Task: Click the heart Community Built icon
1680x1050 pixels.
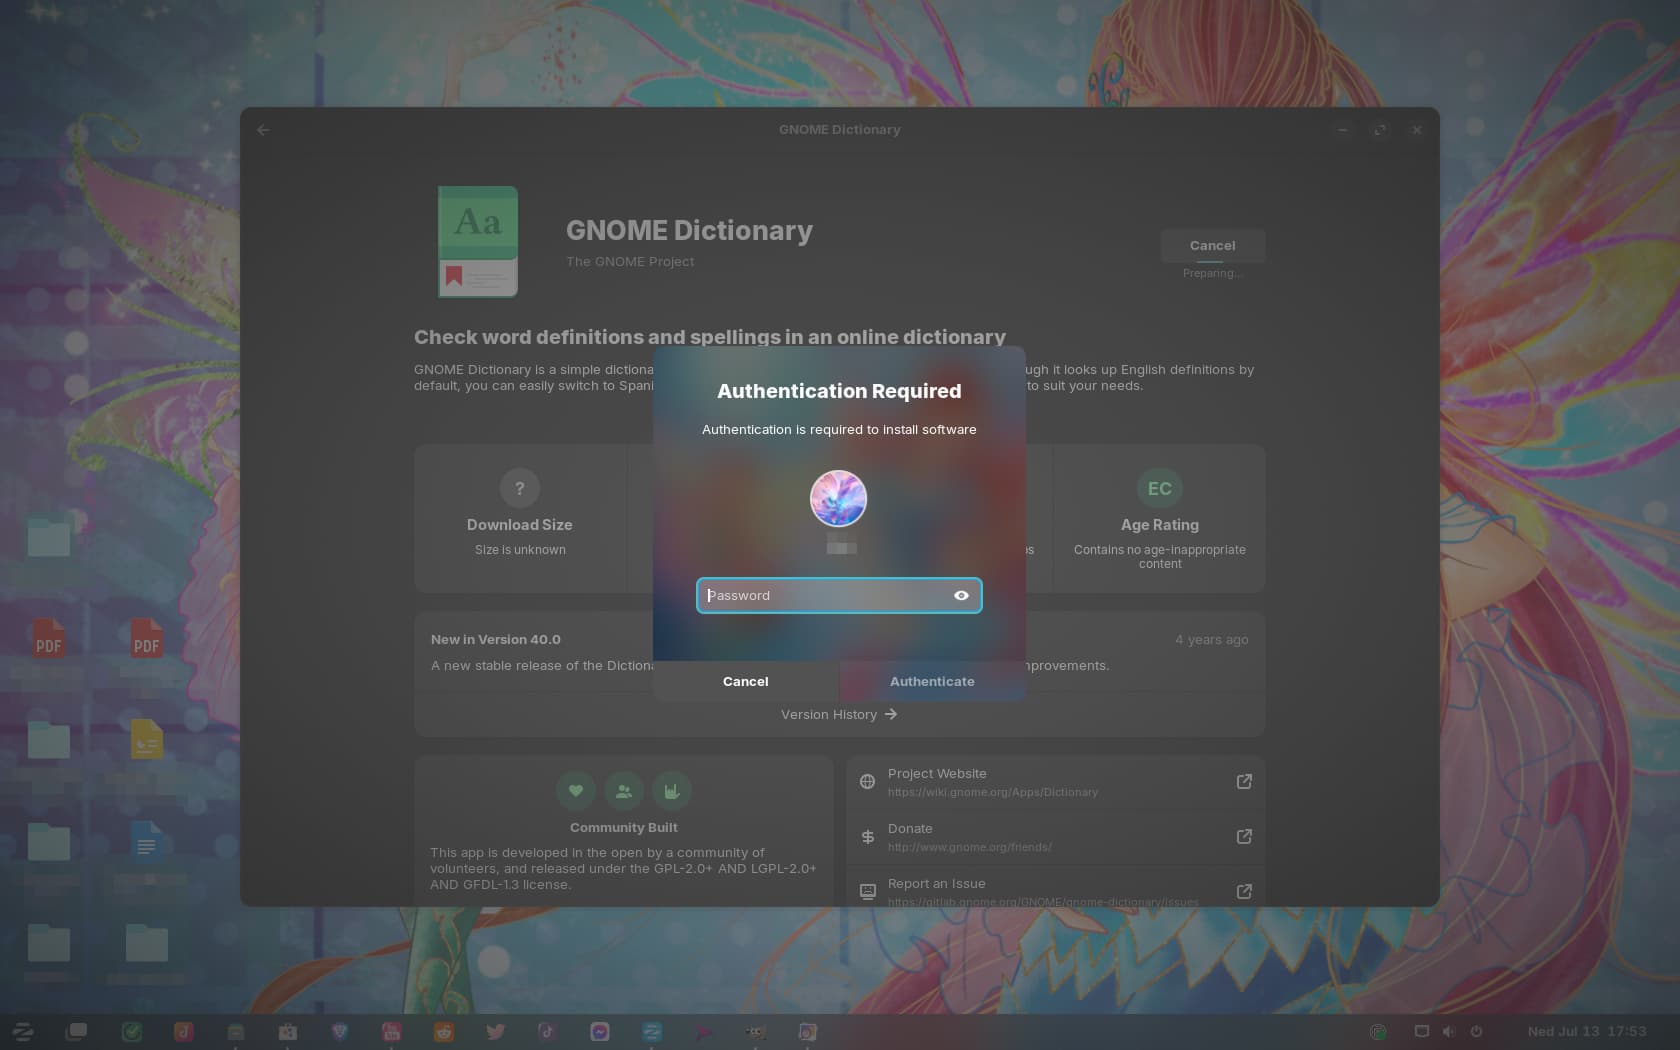Action: (x=576, y=791)
